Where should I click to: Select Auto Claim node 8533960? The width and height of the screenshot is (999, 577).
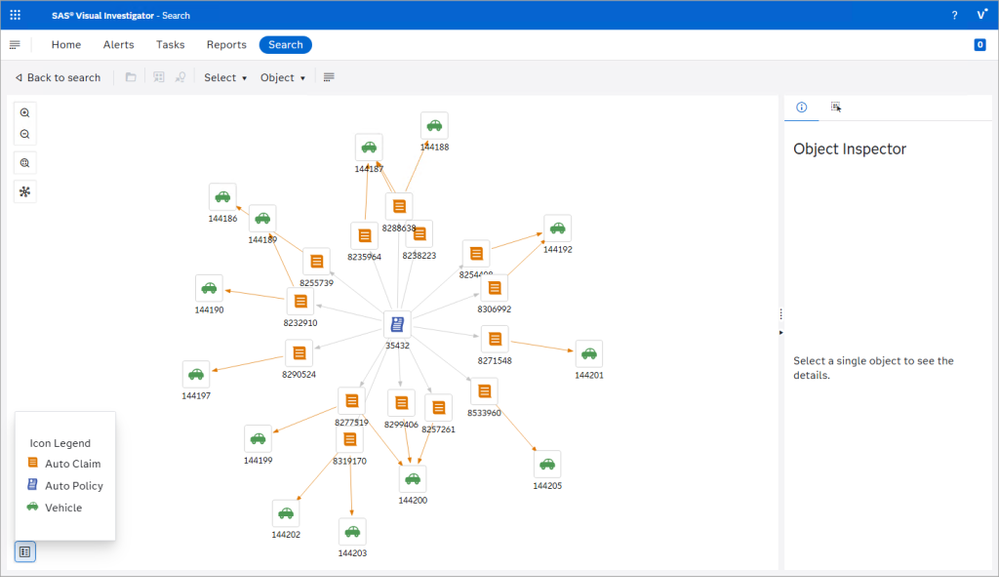tap(484, 391)
